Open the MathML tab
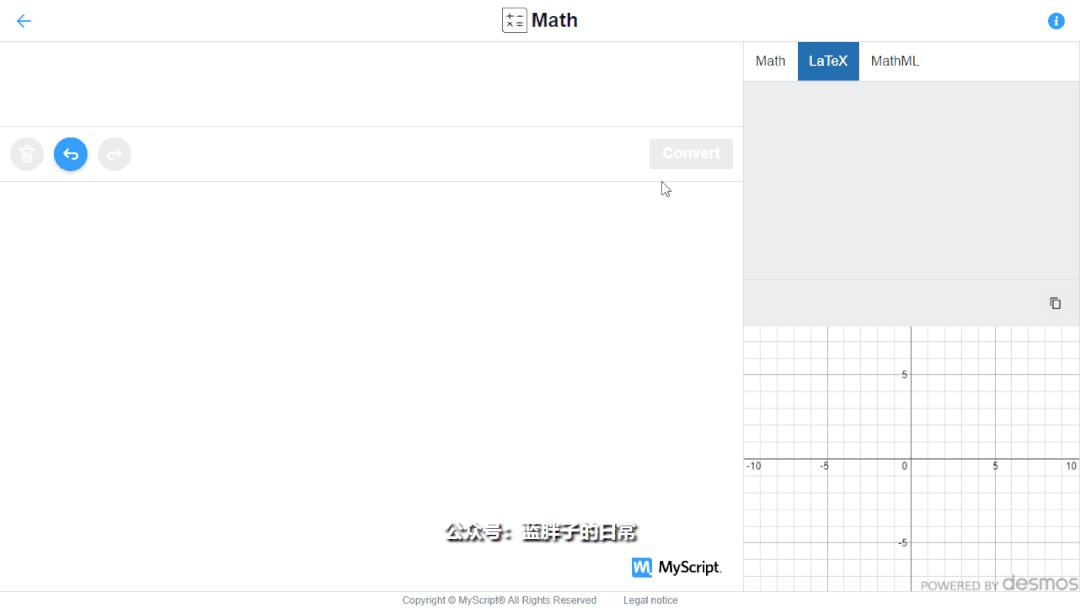This screenshot has width=1080, height=608. point(894,61)
